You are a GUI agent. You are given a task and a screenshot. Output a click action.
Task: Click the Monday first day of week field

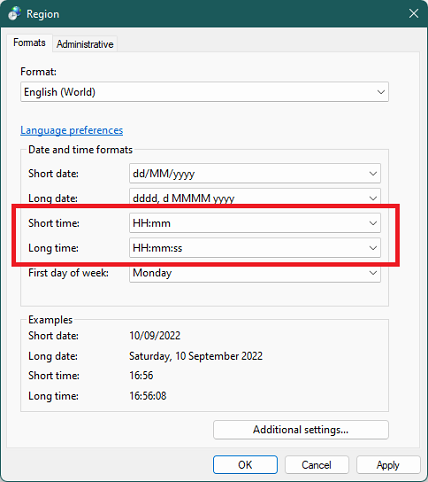click(255, 273)
